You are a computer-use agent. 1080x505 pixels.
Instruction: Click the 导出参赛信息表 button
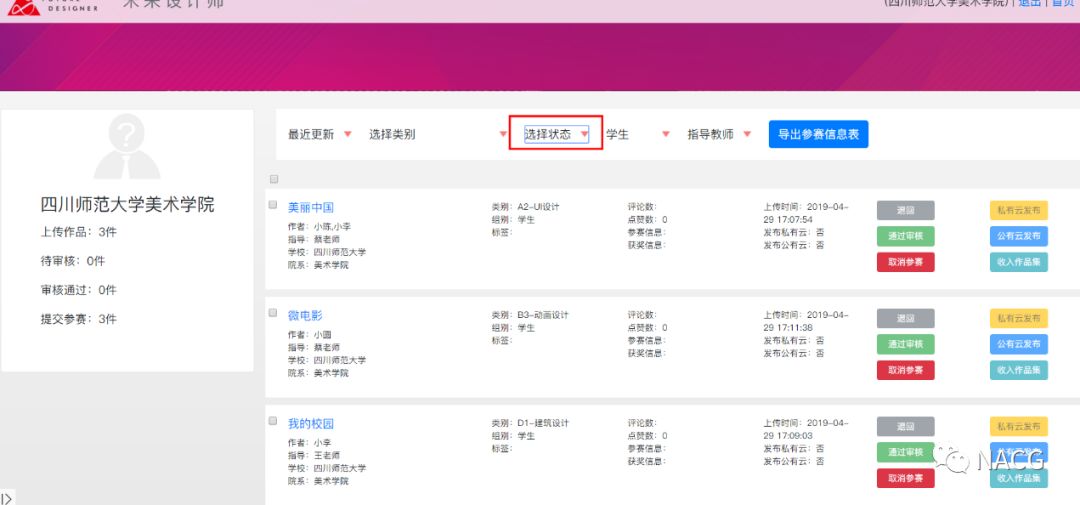click(818, 134)
